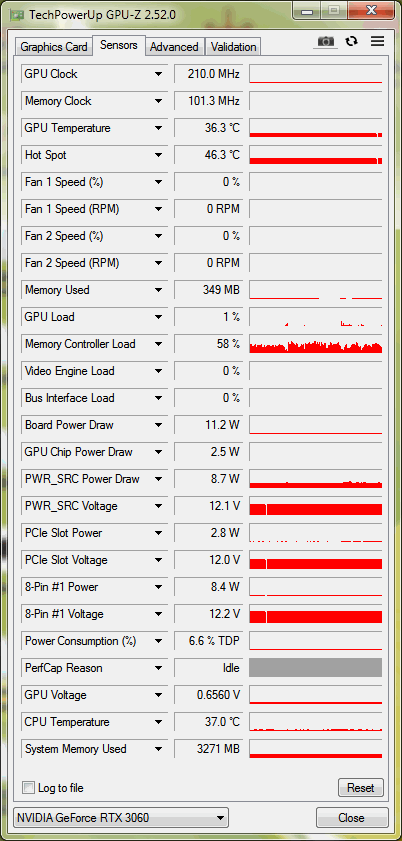
Task: Click the 2.8 W PCIe Slot Power value
Action: pyautogui.click(x=209, y=533)
